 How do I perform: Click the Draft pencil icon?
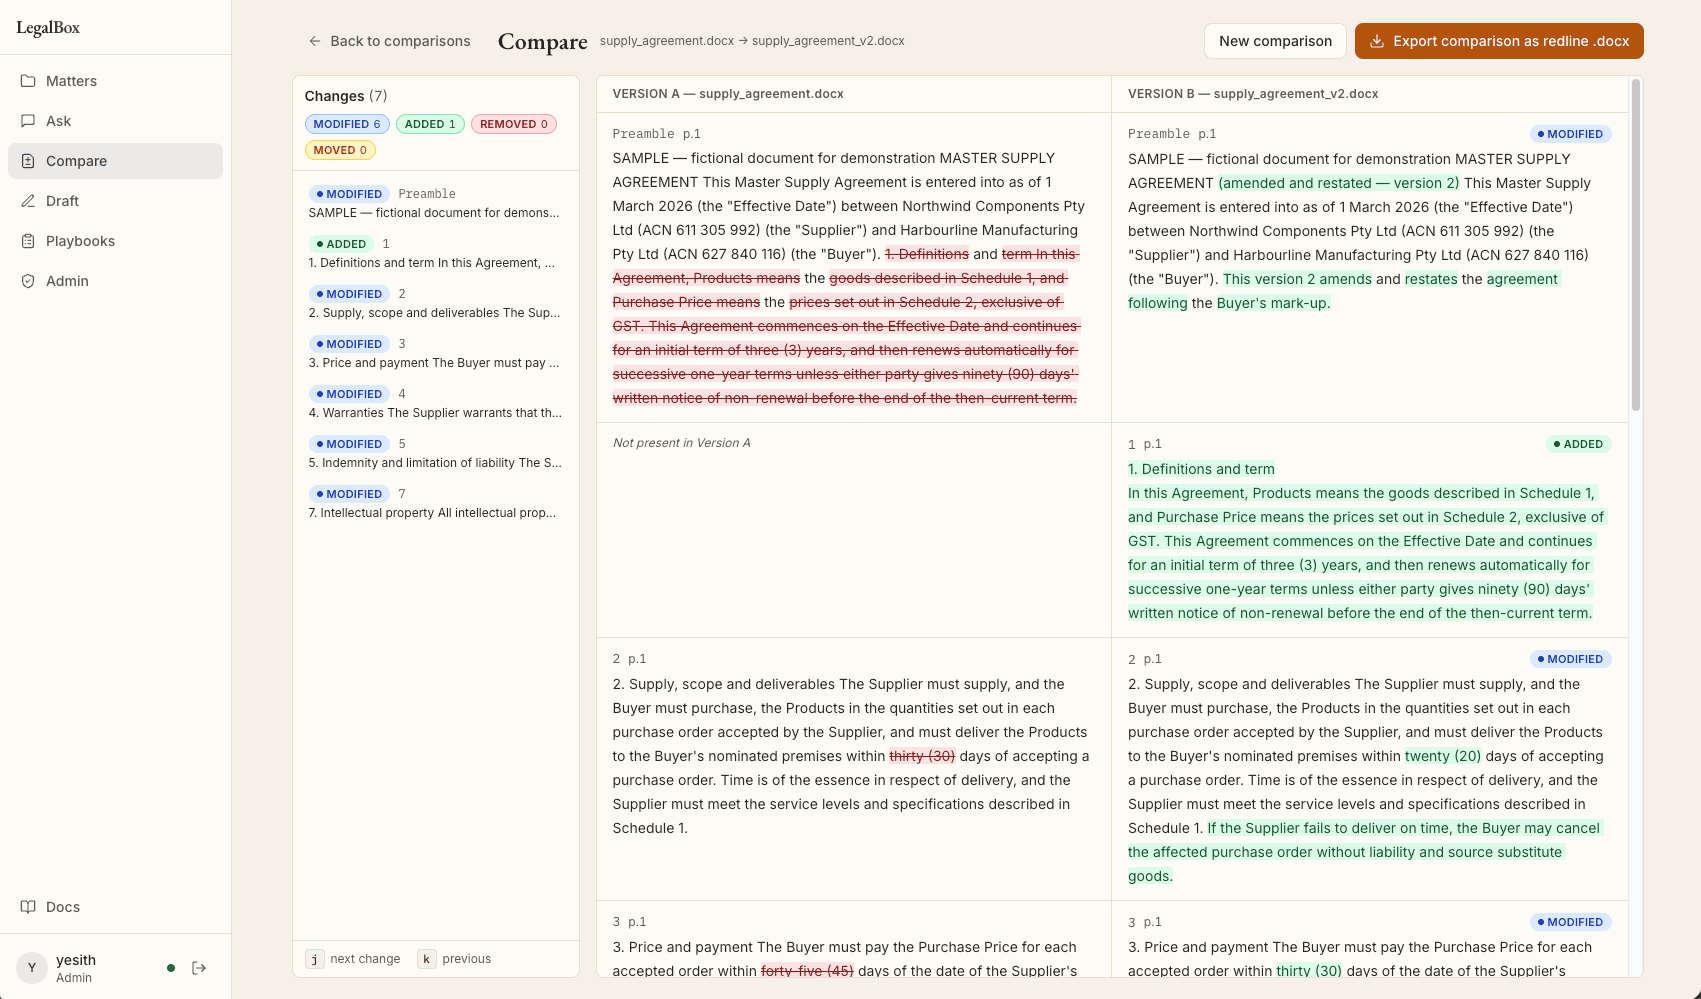[28, 201]
